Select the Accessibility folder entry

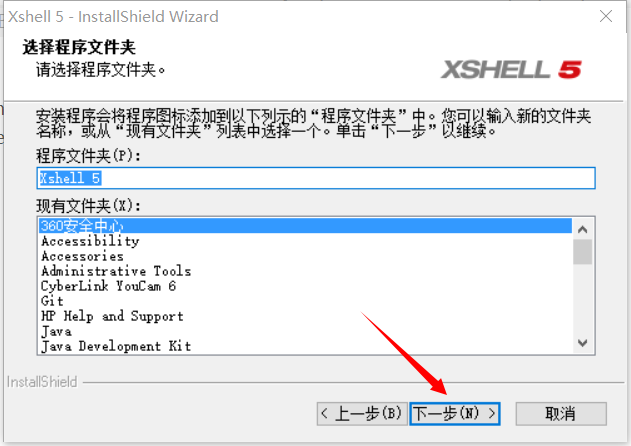coord(305,241)
